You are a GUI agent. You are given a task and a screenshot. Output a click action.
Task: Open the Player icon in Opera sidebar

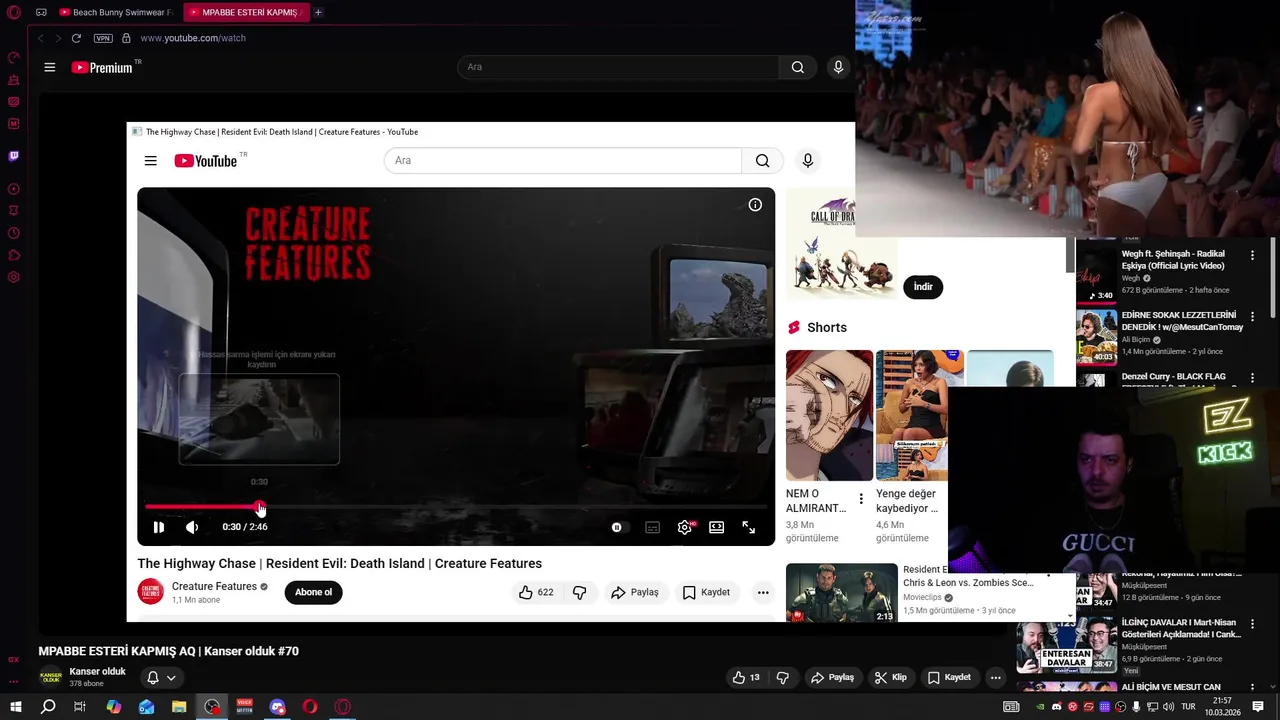pyautogui.click(x=14, y=189)
